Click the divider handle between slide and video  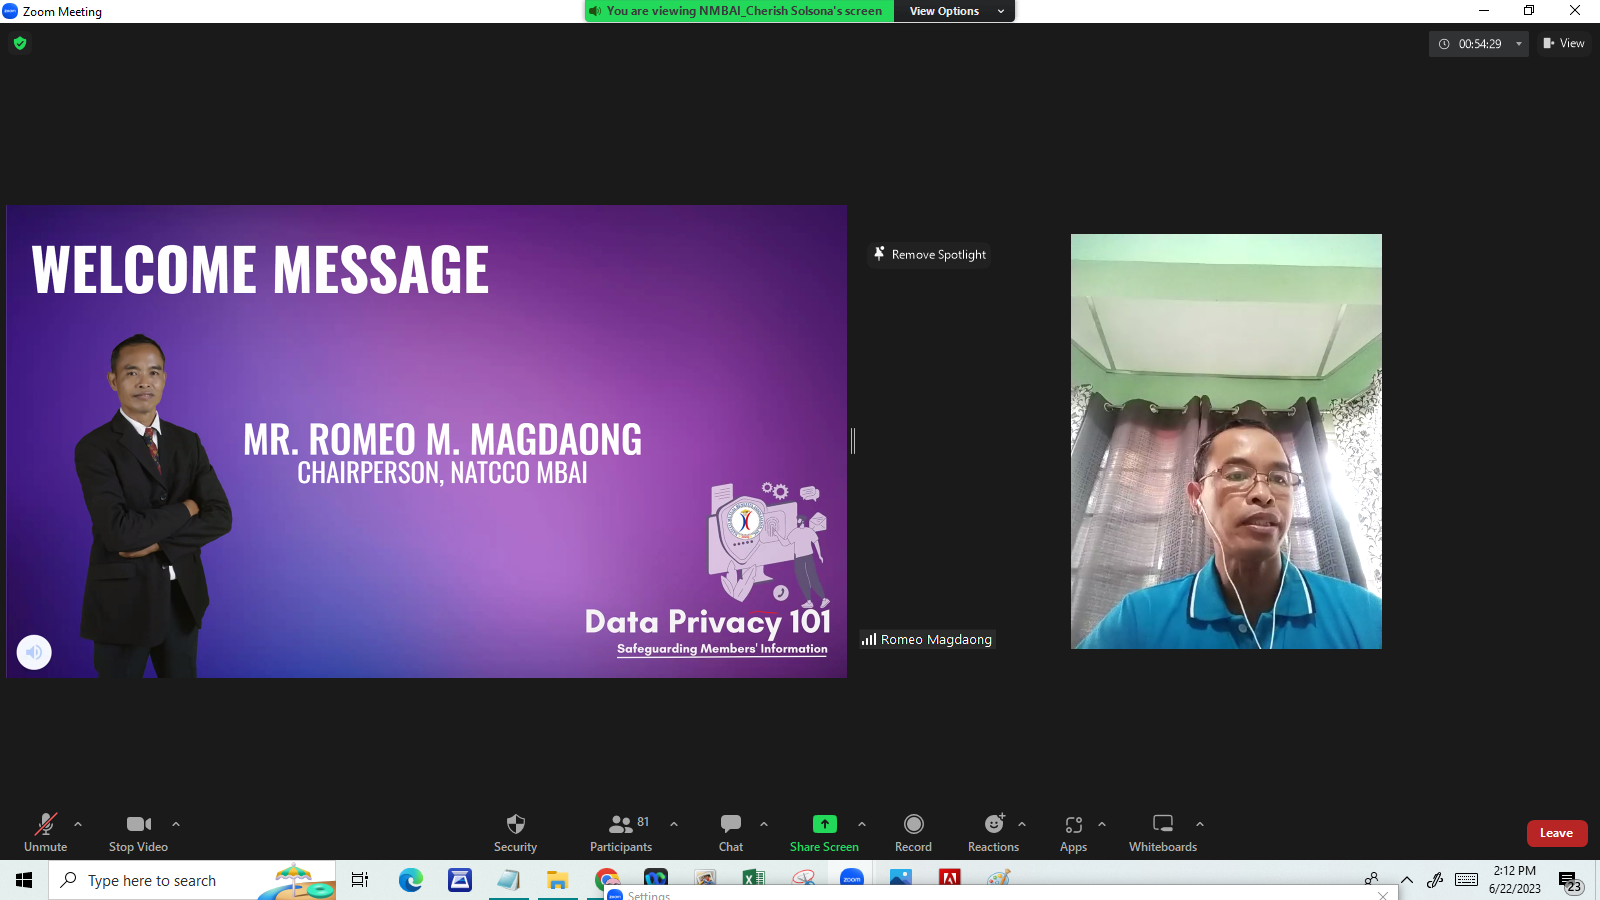click(853, 440)
